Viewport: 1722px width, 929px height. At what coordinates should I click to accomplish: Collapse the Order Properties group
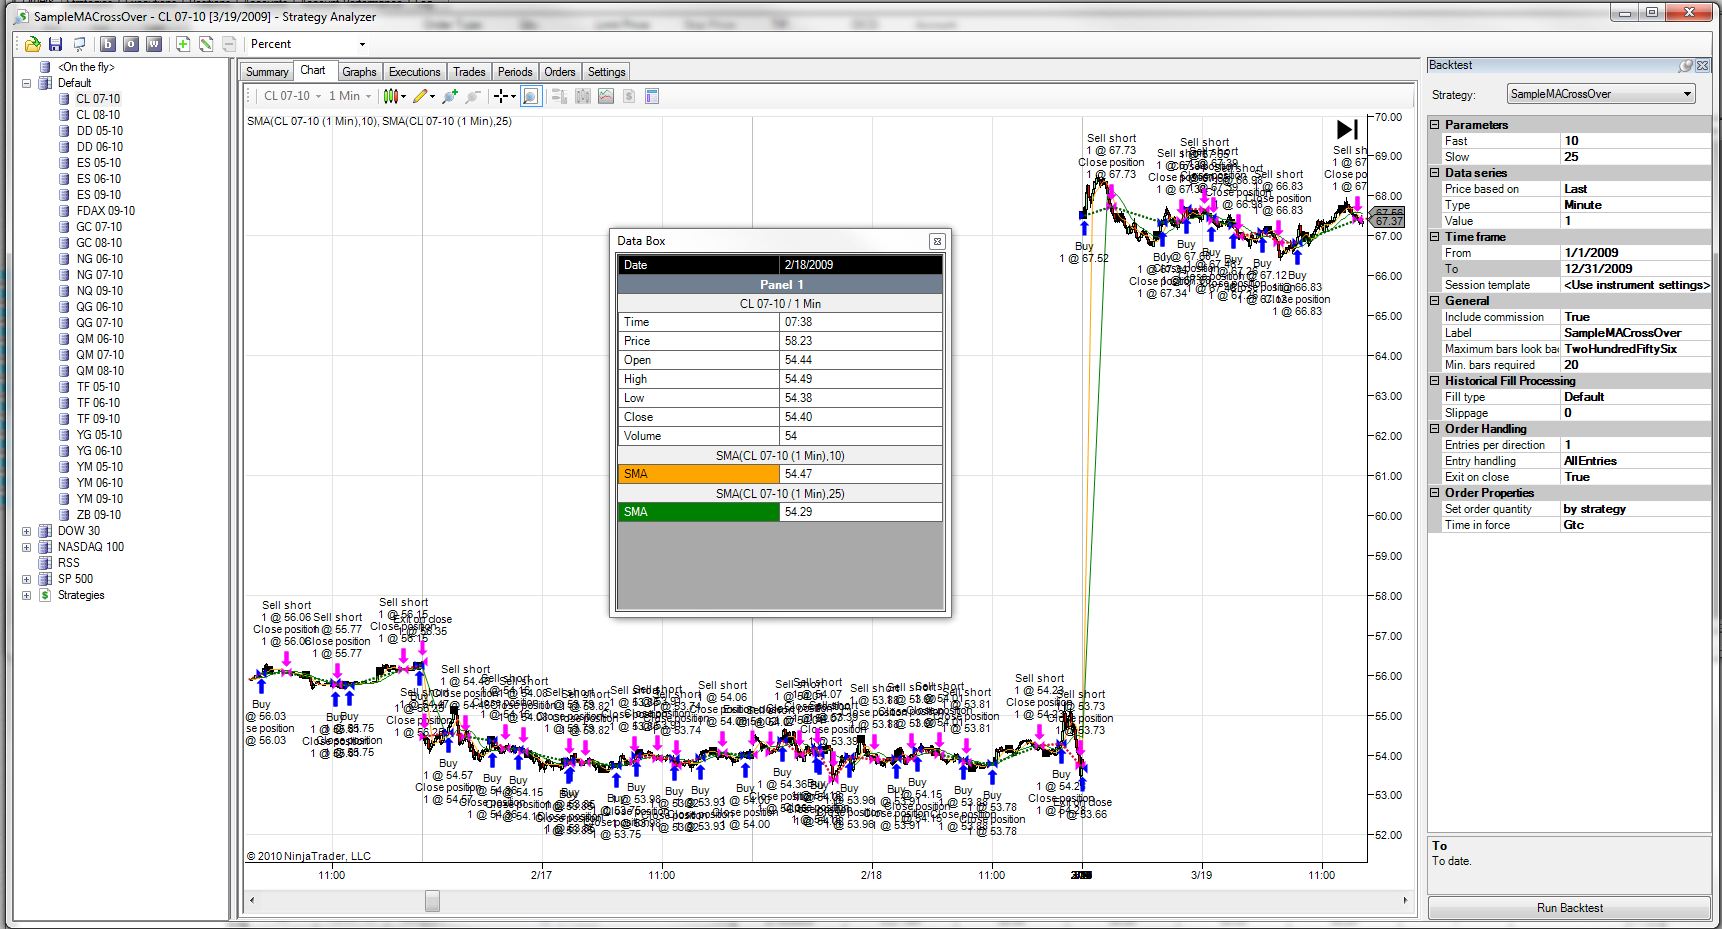pyautogui.click(x=1435, y=493)
